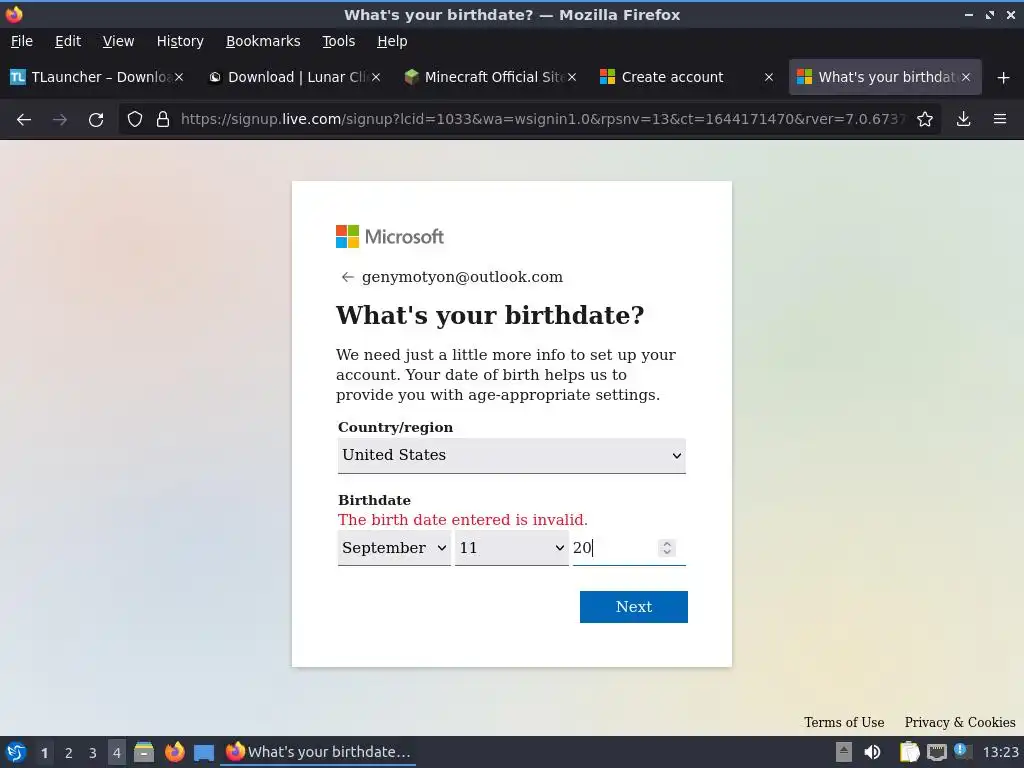This screenshot has width=1024, height=768.
Task: Launch Firefox from the taskbar quick launcher
Action: pos(174,752)
